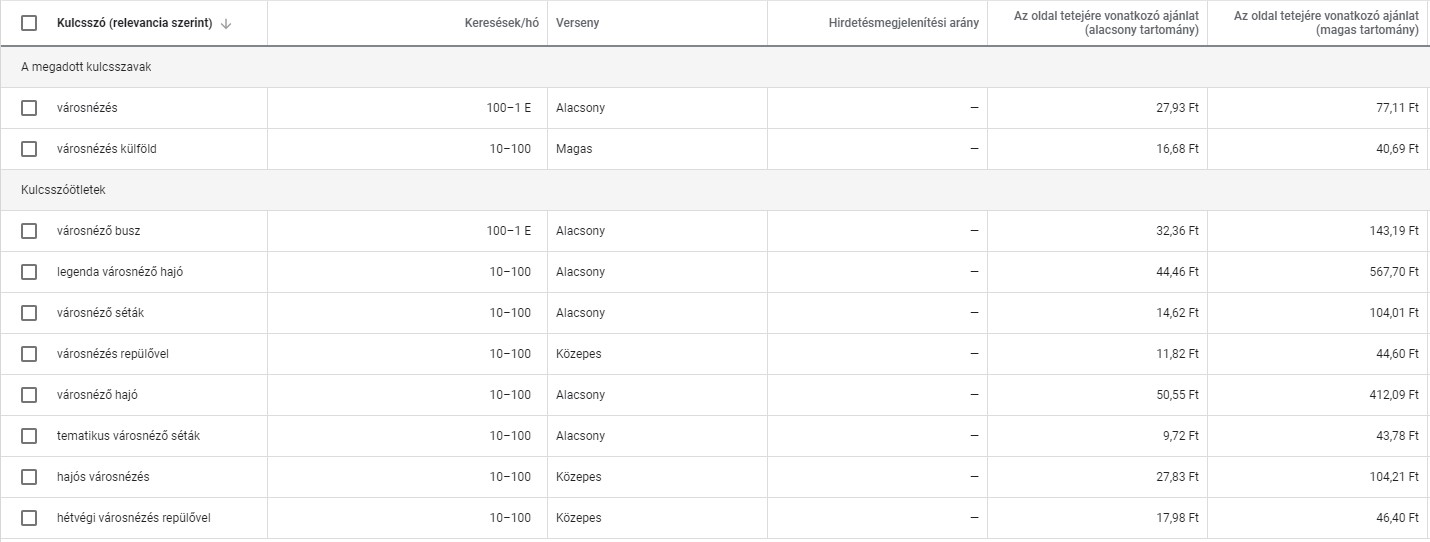The height and width of the screenshot is (542, 1430).
Task: Check the városnéző hajó row box
Action: (x=29, y=395)
